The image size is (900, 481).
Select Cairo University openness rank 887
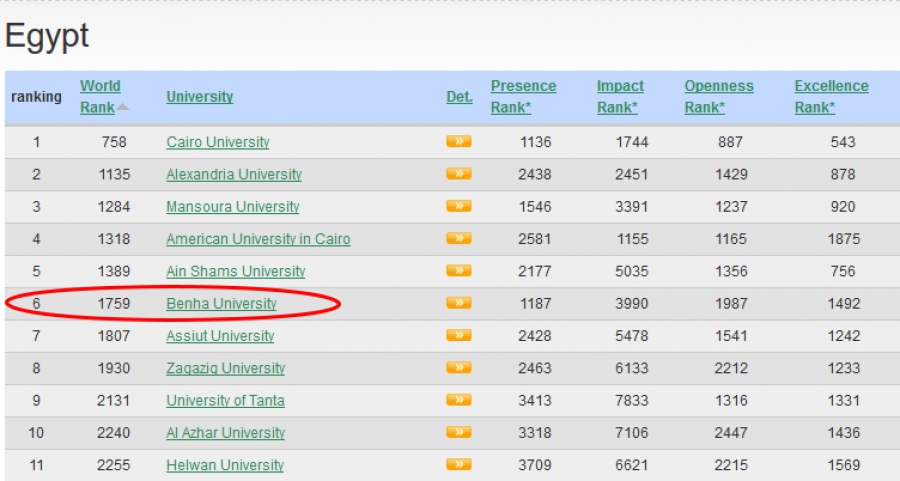click(731, 142)
